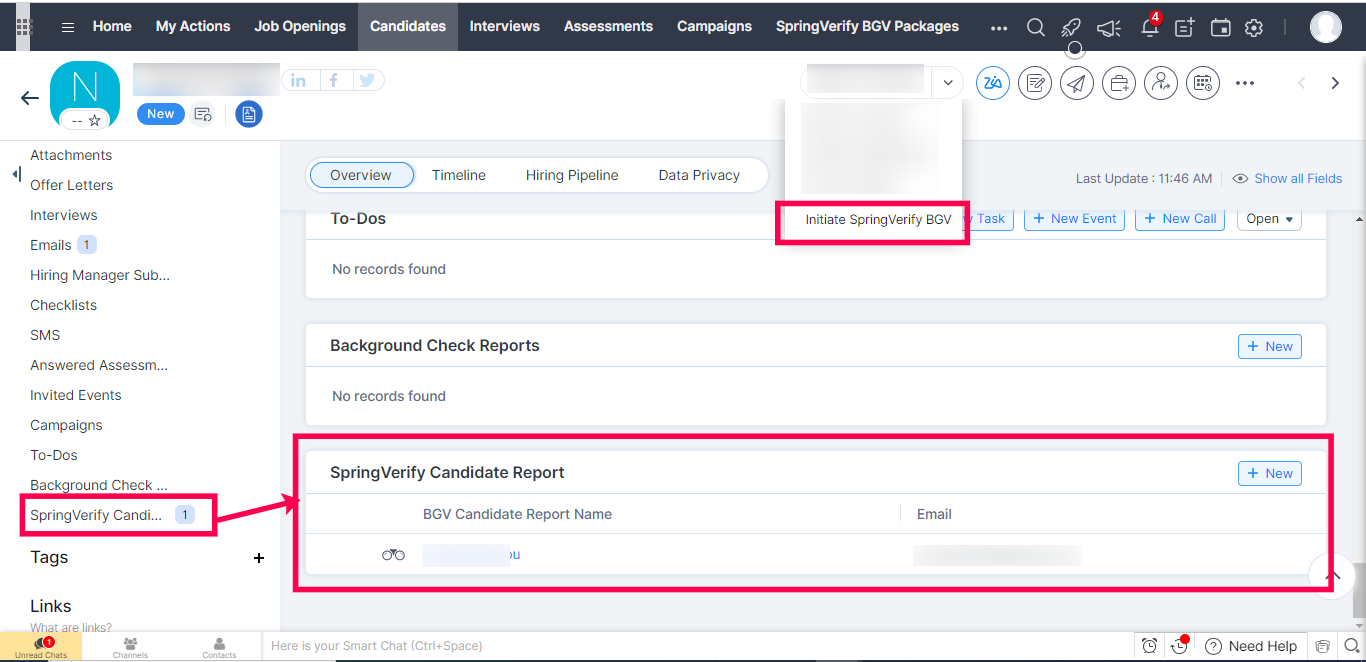Collapse the related list sidebar
Image resolution: width=1366 pixels, height=662 pixels.
point(16,174)
